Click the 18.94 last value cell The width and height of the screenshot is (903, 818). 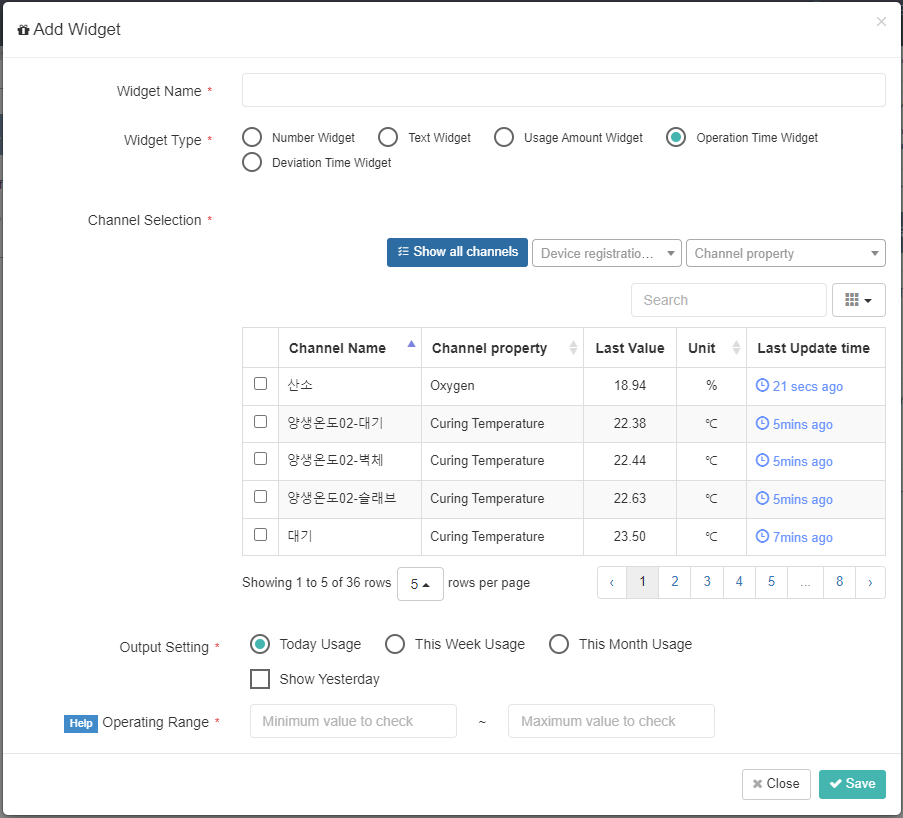coord(630,386)
